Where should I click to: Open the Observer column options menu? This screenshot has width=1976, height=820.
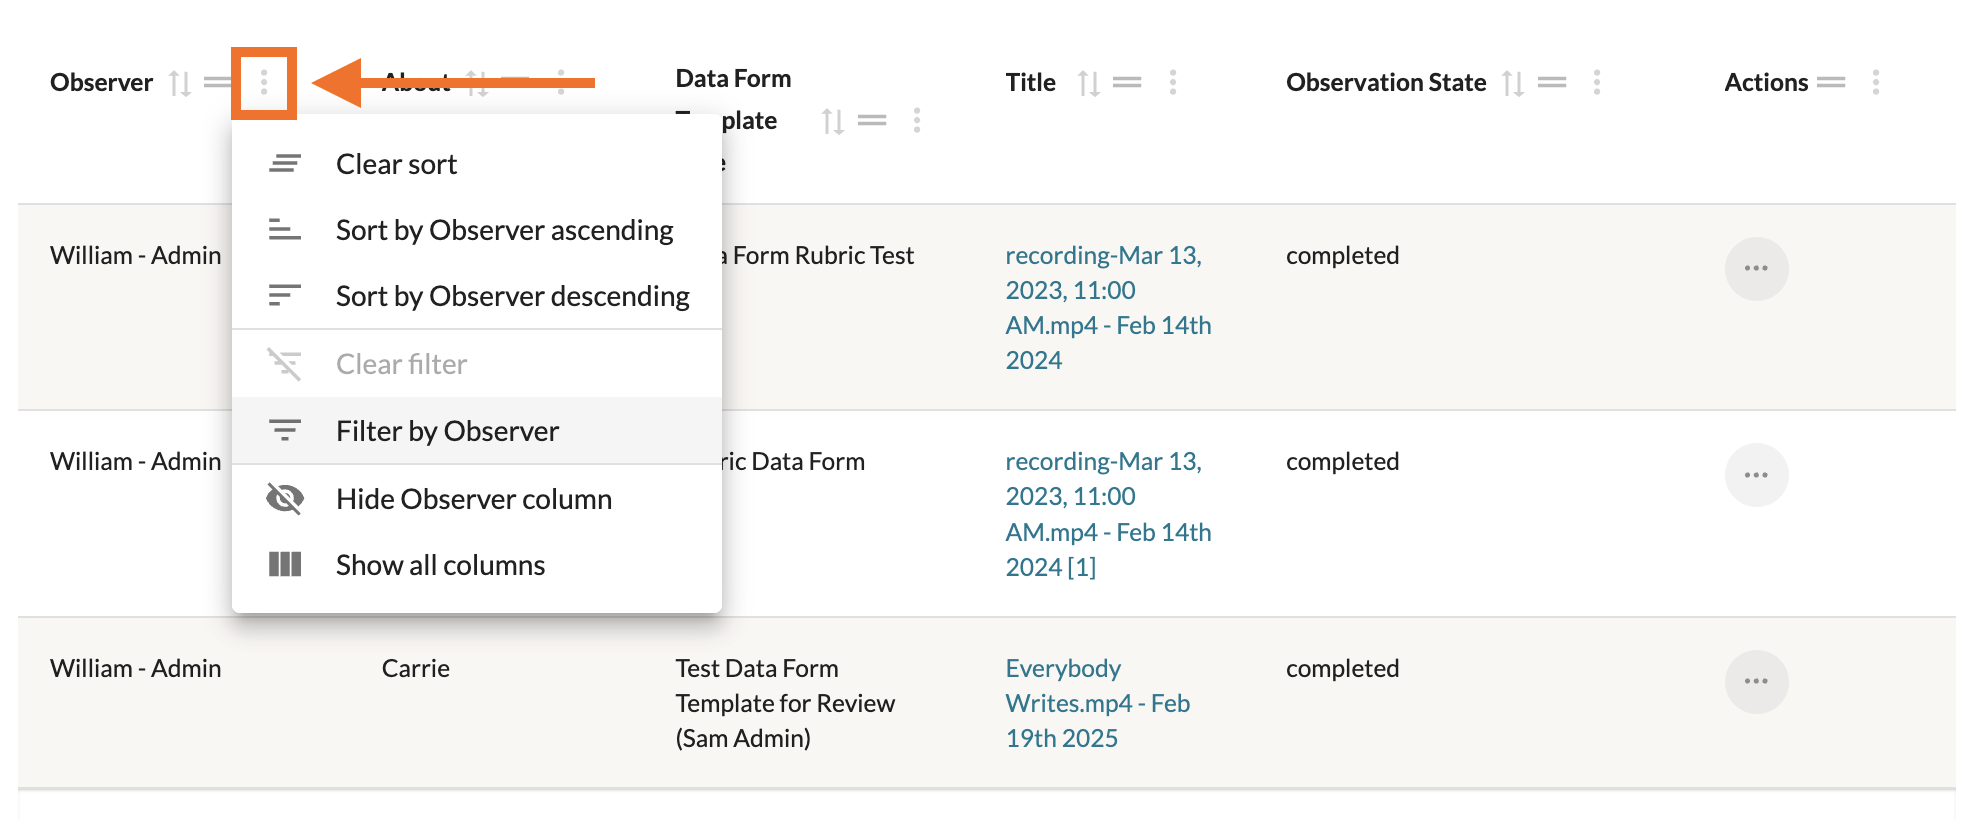pyautogui.click(x=264, y=83)
